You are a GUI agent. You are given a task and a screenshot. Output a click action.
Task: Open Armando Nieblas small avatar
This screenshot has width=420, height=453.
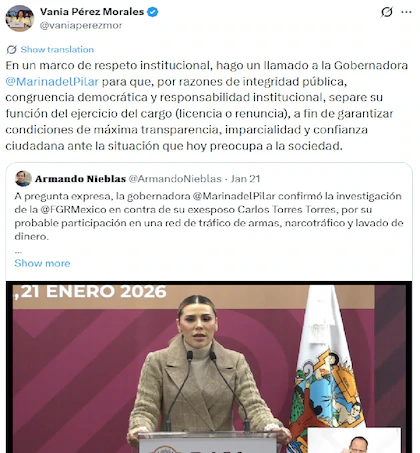(23, 179)
